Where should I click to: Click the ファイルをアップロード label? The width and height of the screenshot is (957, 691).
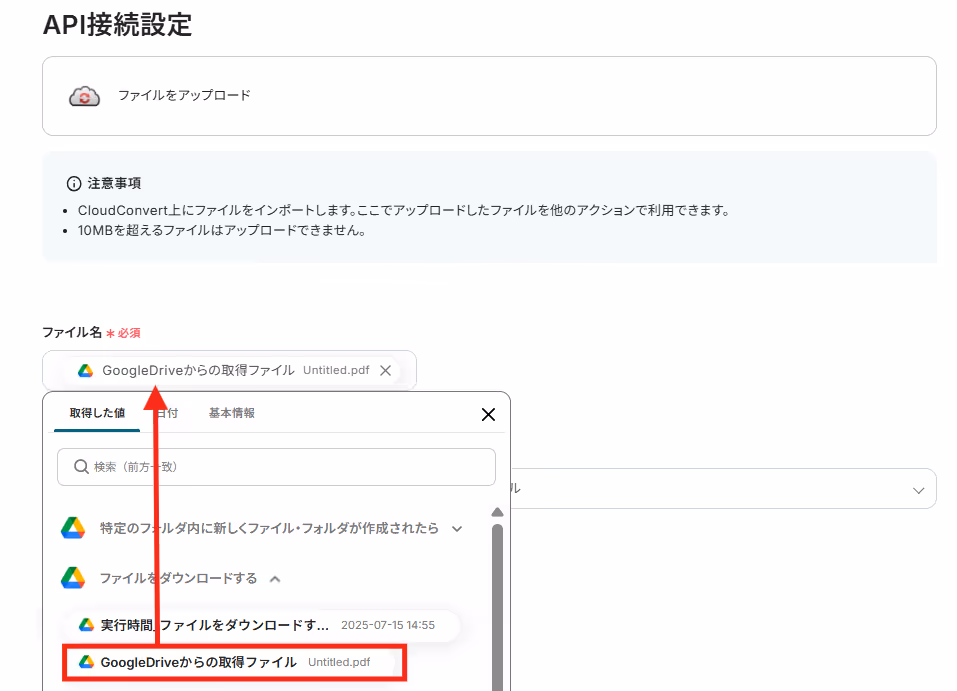click(184, 95)
